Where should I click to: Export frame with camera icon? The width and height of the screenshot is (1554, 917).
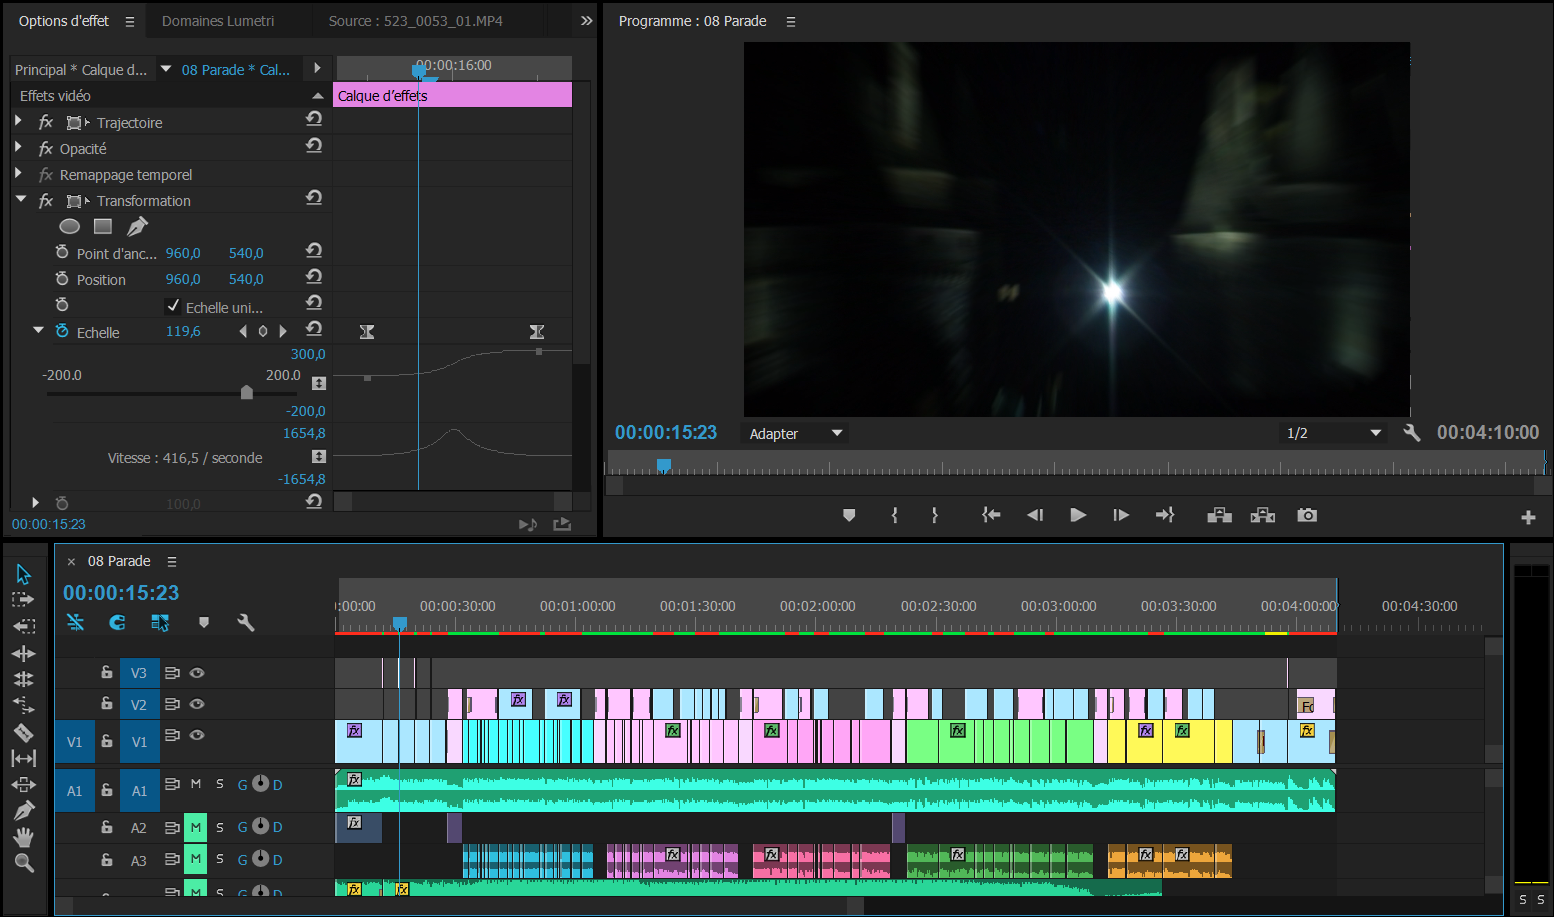(x=1307, y=515)
